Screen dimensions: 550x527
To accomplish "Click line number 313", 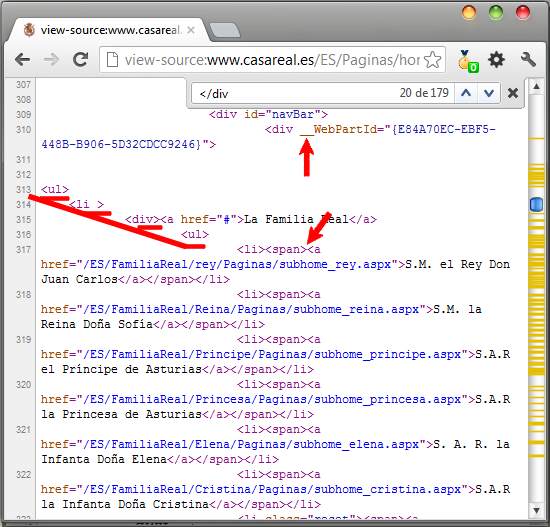I will (x=24, y=189).
